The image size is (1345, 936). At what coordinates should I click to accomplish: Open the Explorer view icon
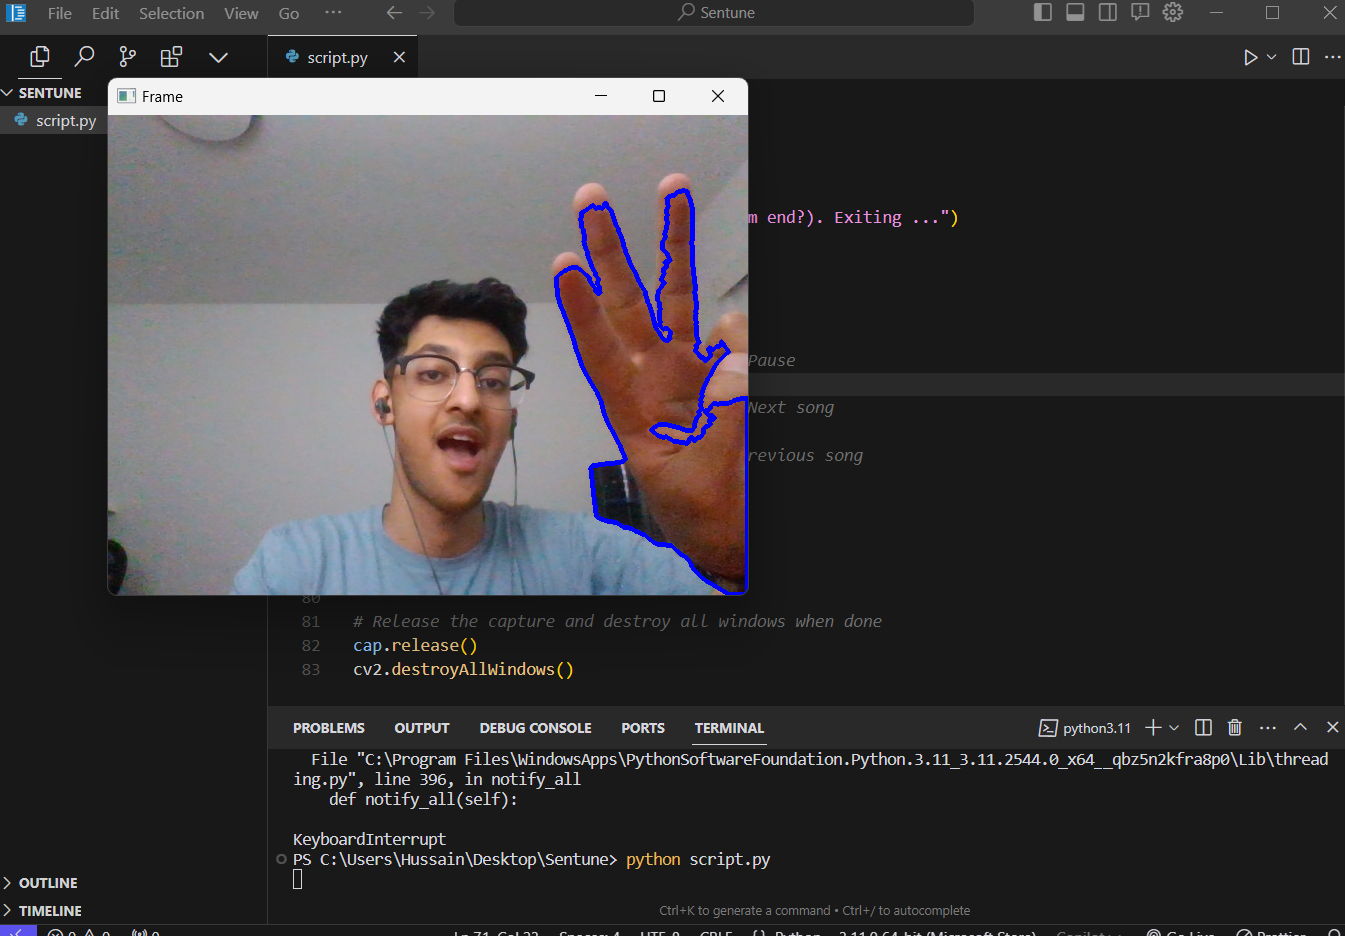(40, 57)
